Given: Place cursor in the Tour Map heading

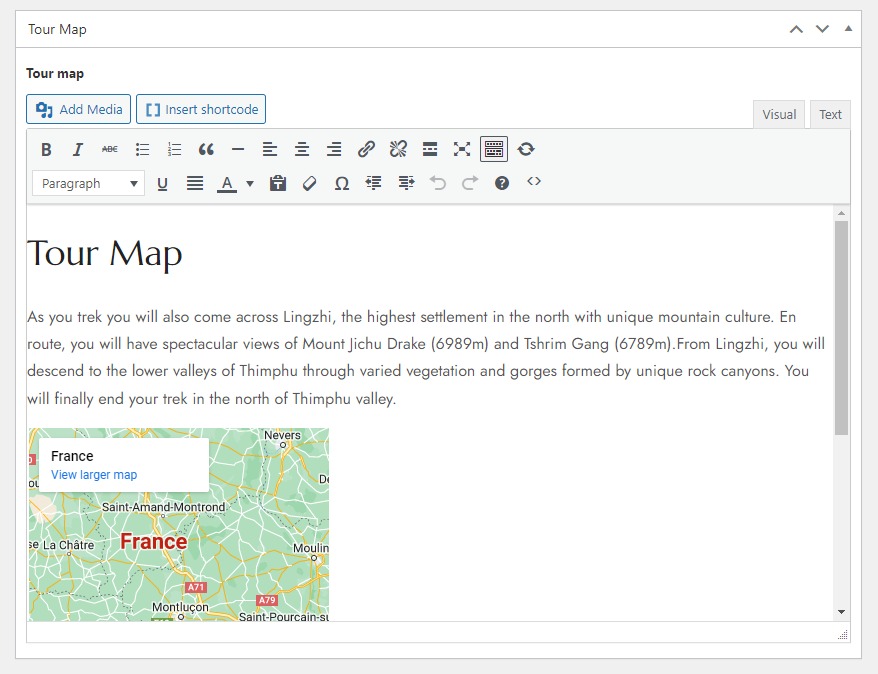Looking at the screenshot, I should pos(105,254).
